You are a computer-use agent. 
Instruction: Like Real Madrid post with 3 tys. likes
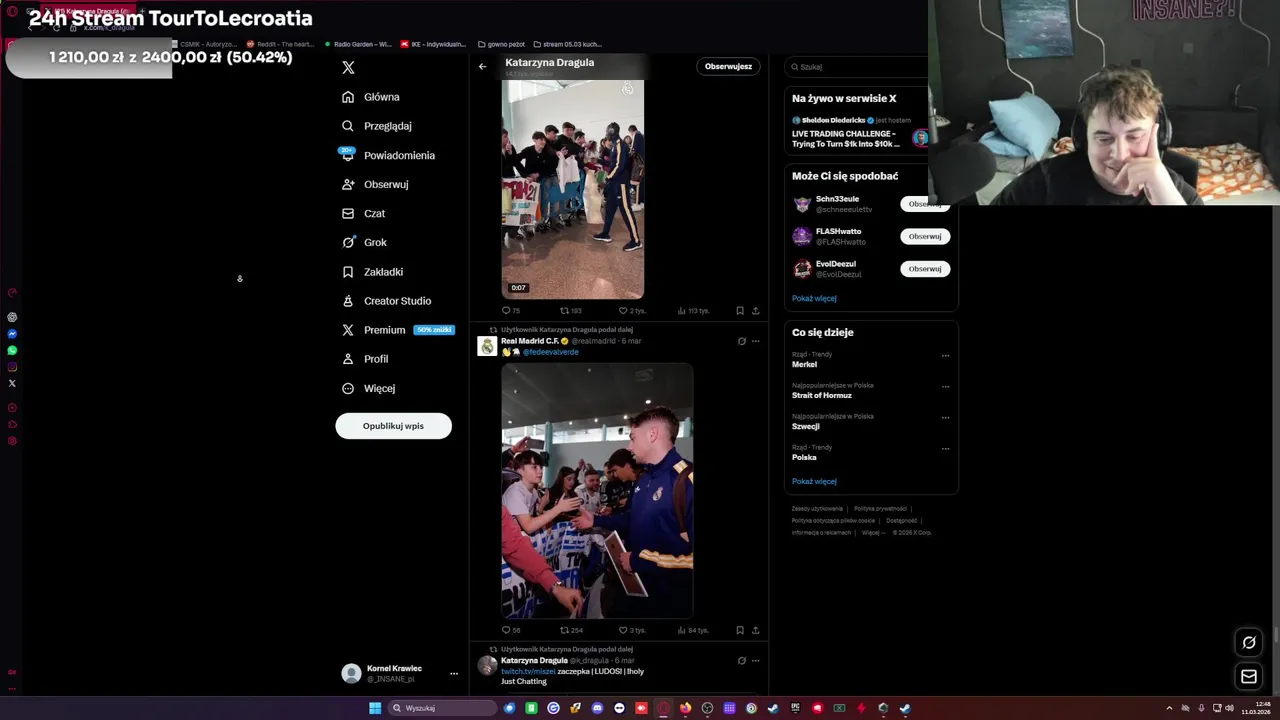[x=632, y=631]
